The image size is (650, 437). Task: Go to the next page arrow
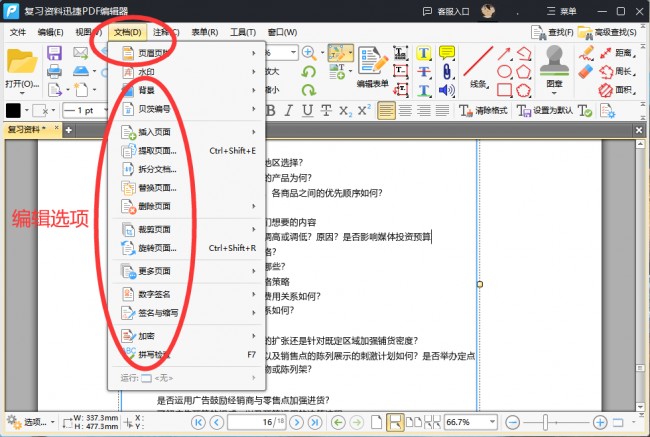click(296, 422)
